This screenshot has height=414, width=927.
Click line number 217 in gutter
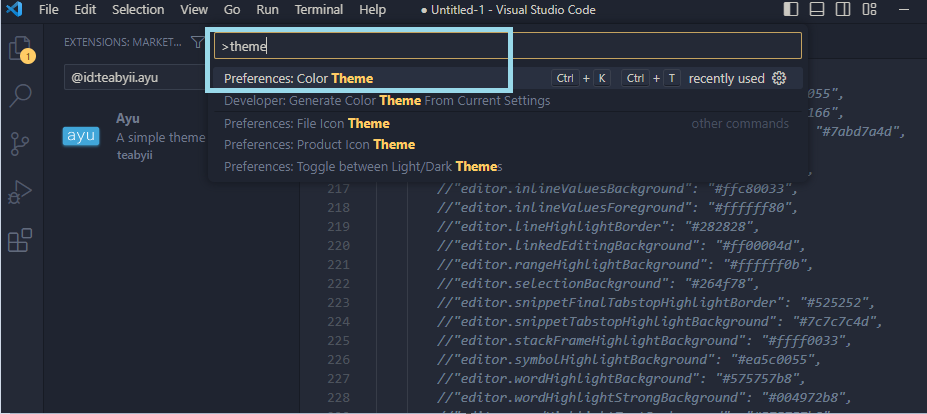[x=339, y=189]
